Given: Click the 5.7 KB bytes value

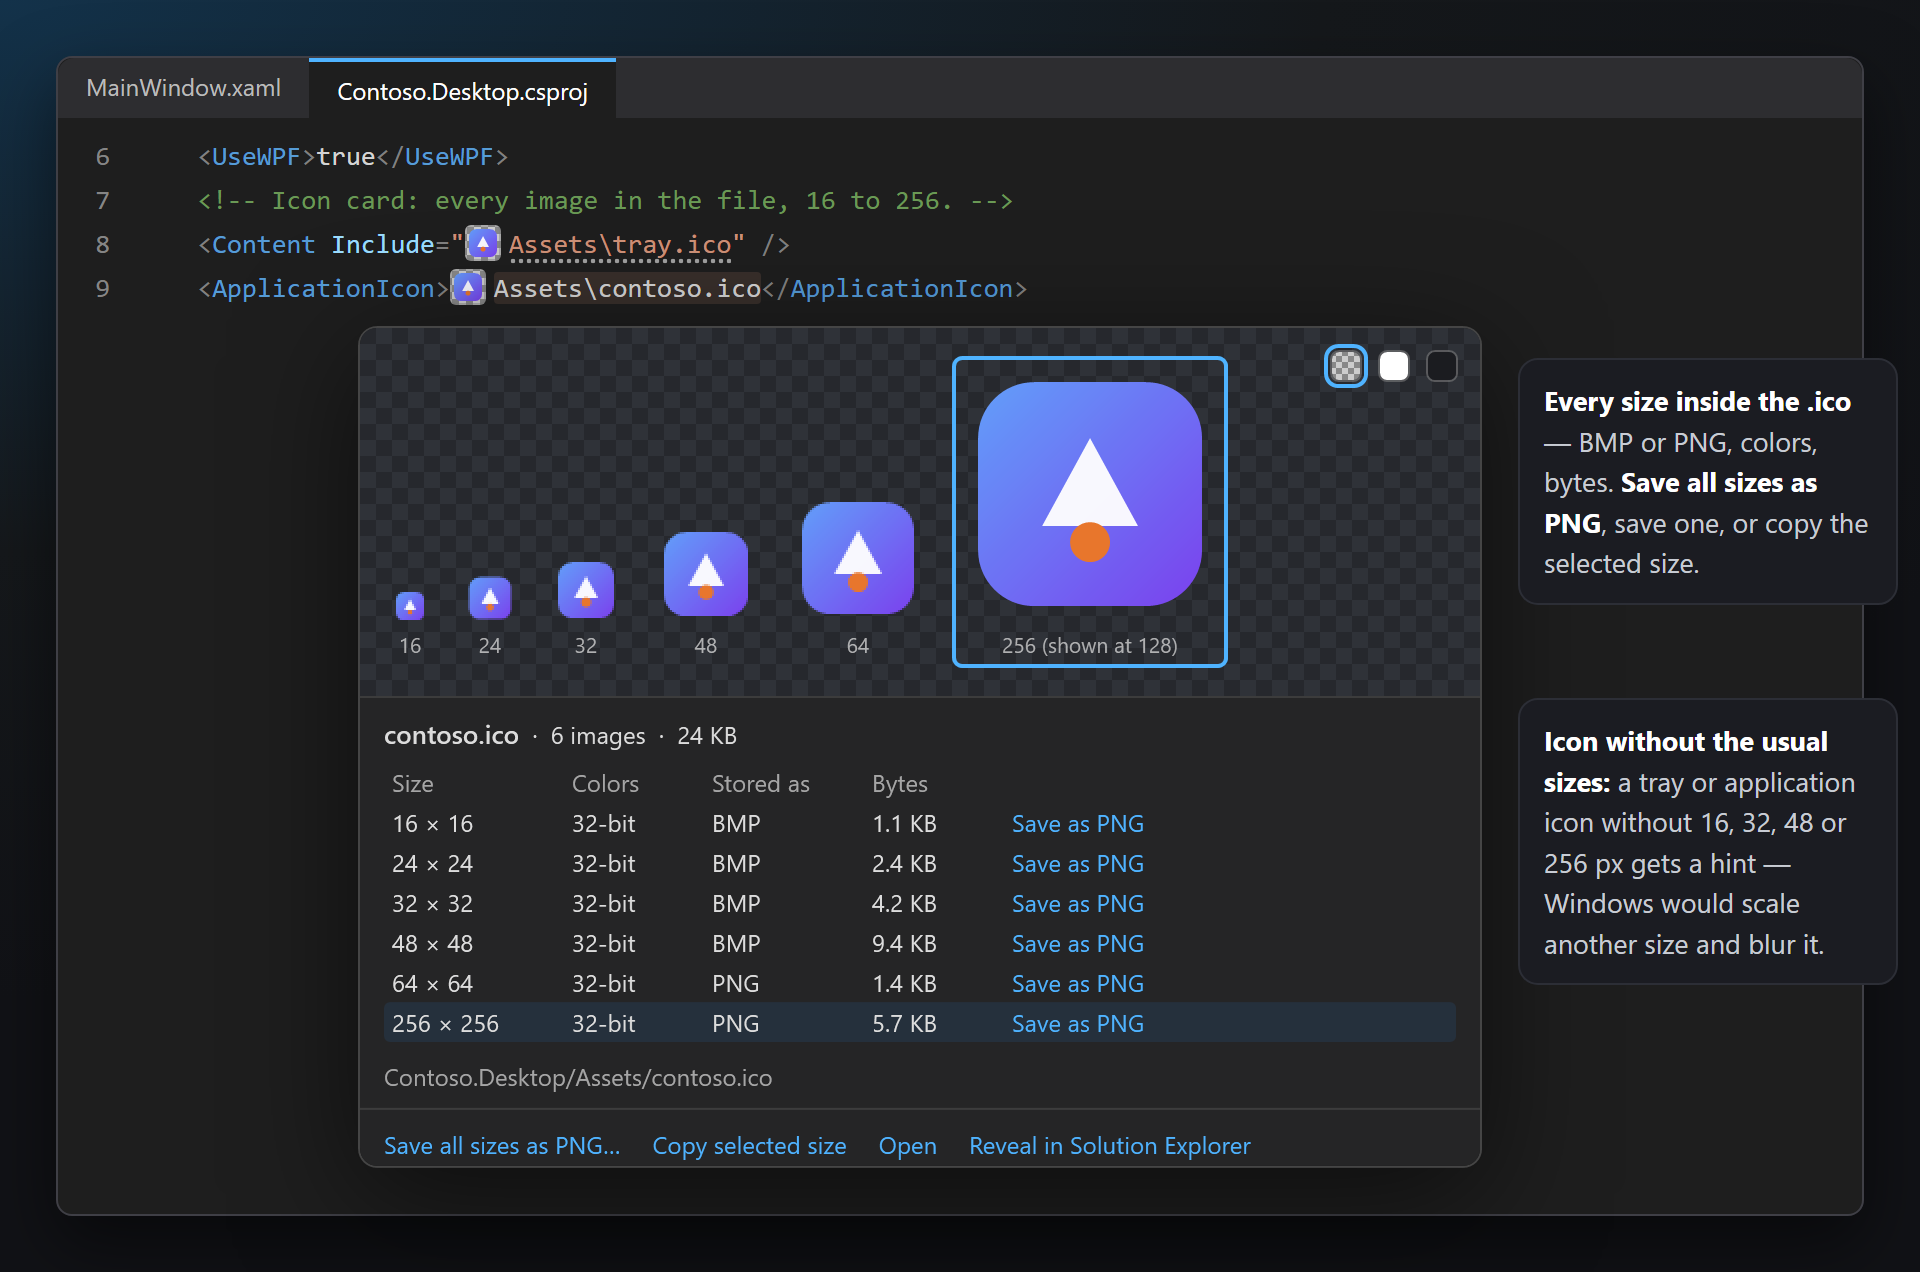Looking at the screenshot, I should (x=904, y=1024).
